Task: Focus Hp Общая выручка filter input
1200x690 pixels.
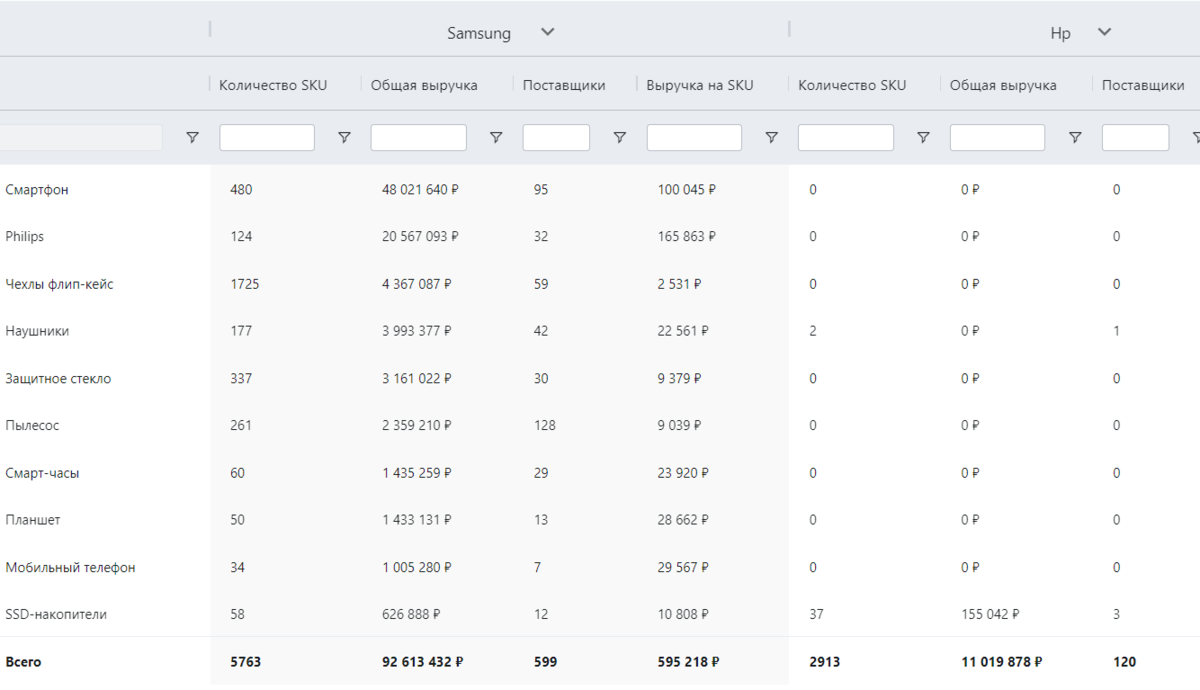Action: click(x=997, y=138)
